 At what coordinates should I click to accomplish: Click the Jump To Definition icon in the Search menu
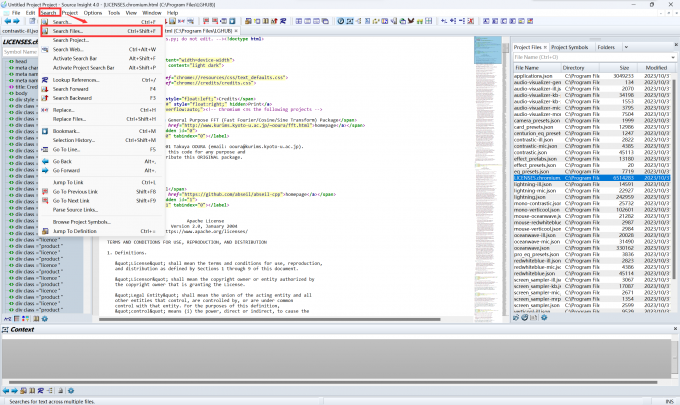45,231
